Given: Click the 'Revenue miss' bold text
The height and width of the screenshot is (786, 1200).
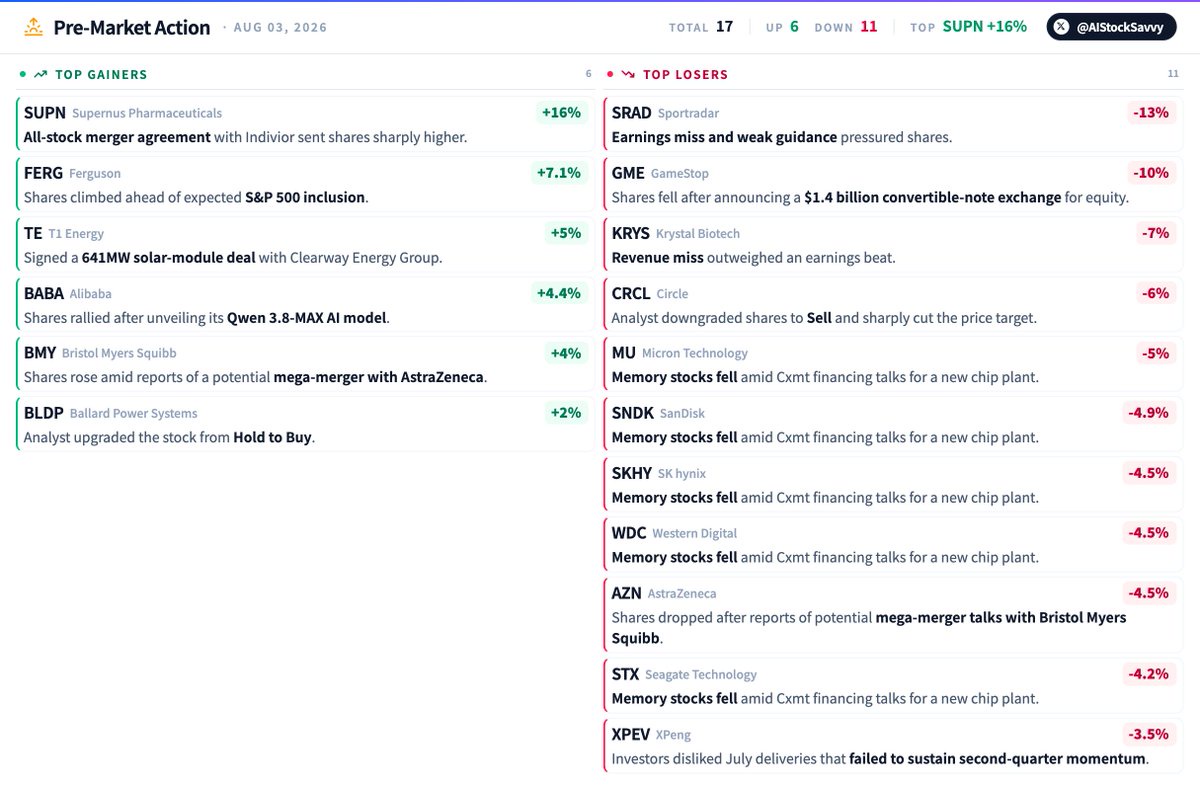Looking at the screenshot, I should click(657, 257).
